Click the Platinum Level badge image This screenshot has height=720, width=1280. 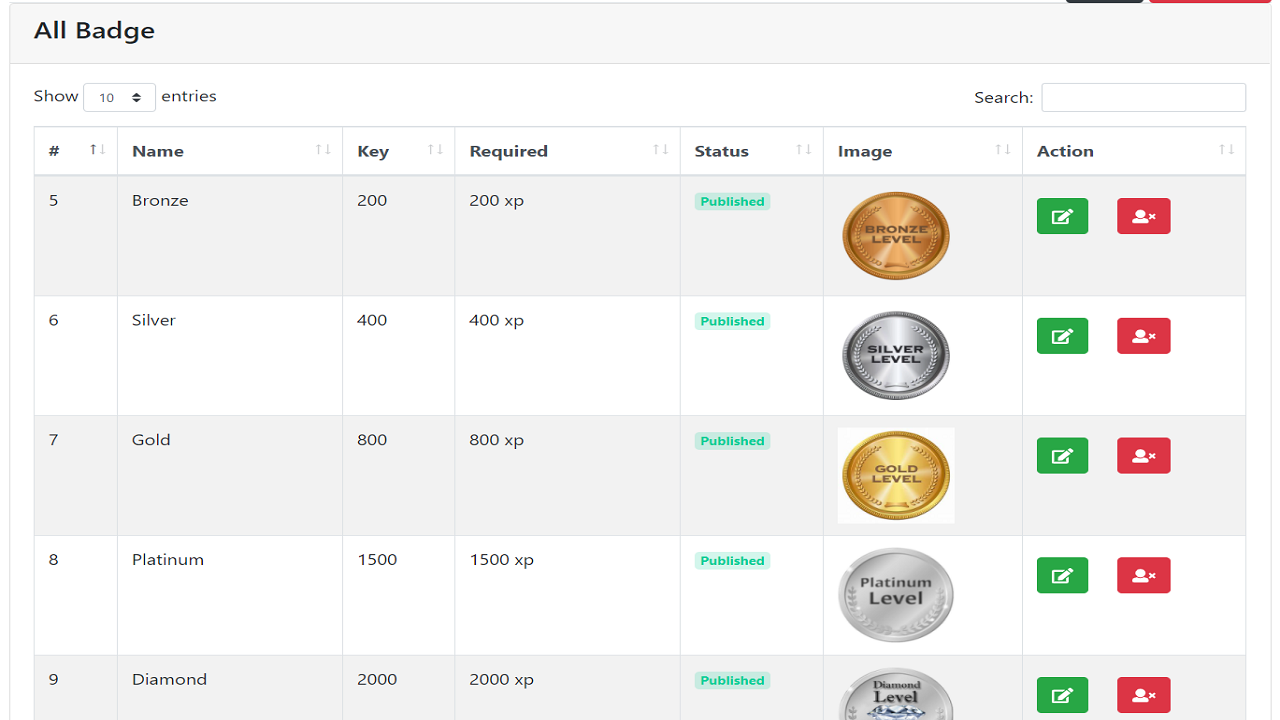point(895,595)
